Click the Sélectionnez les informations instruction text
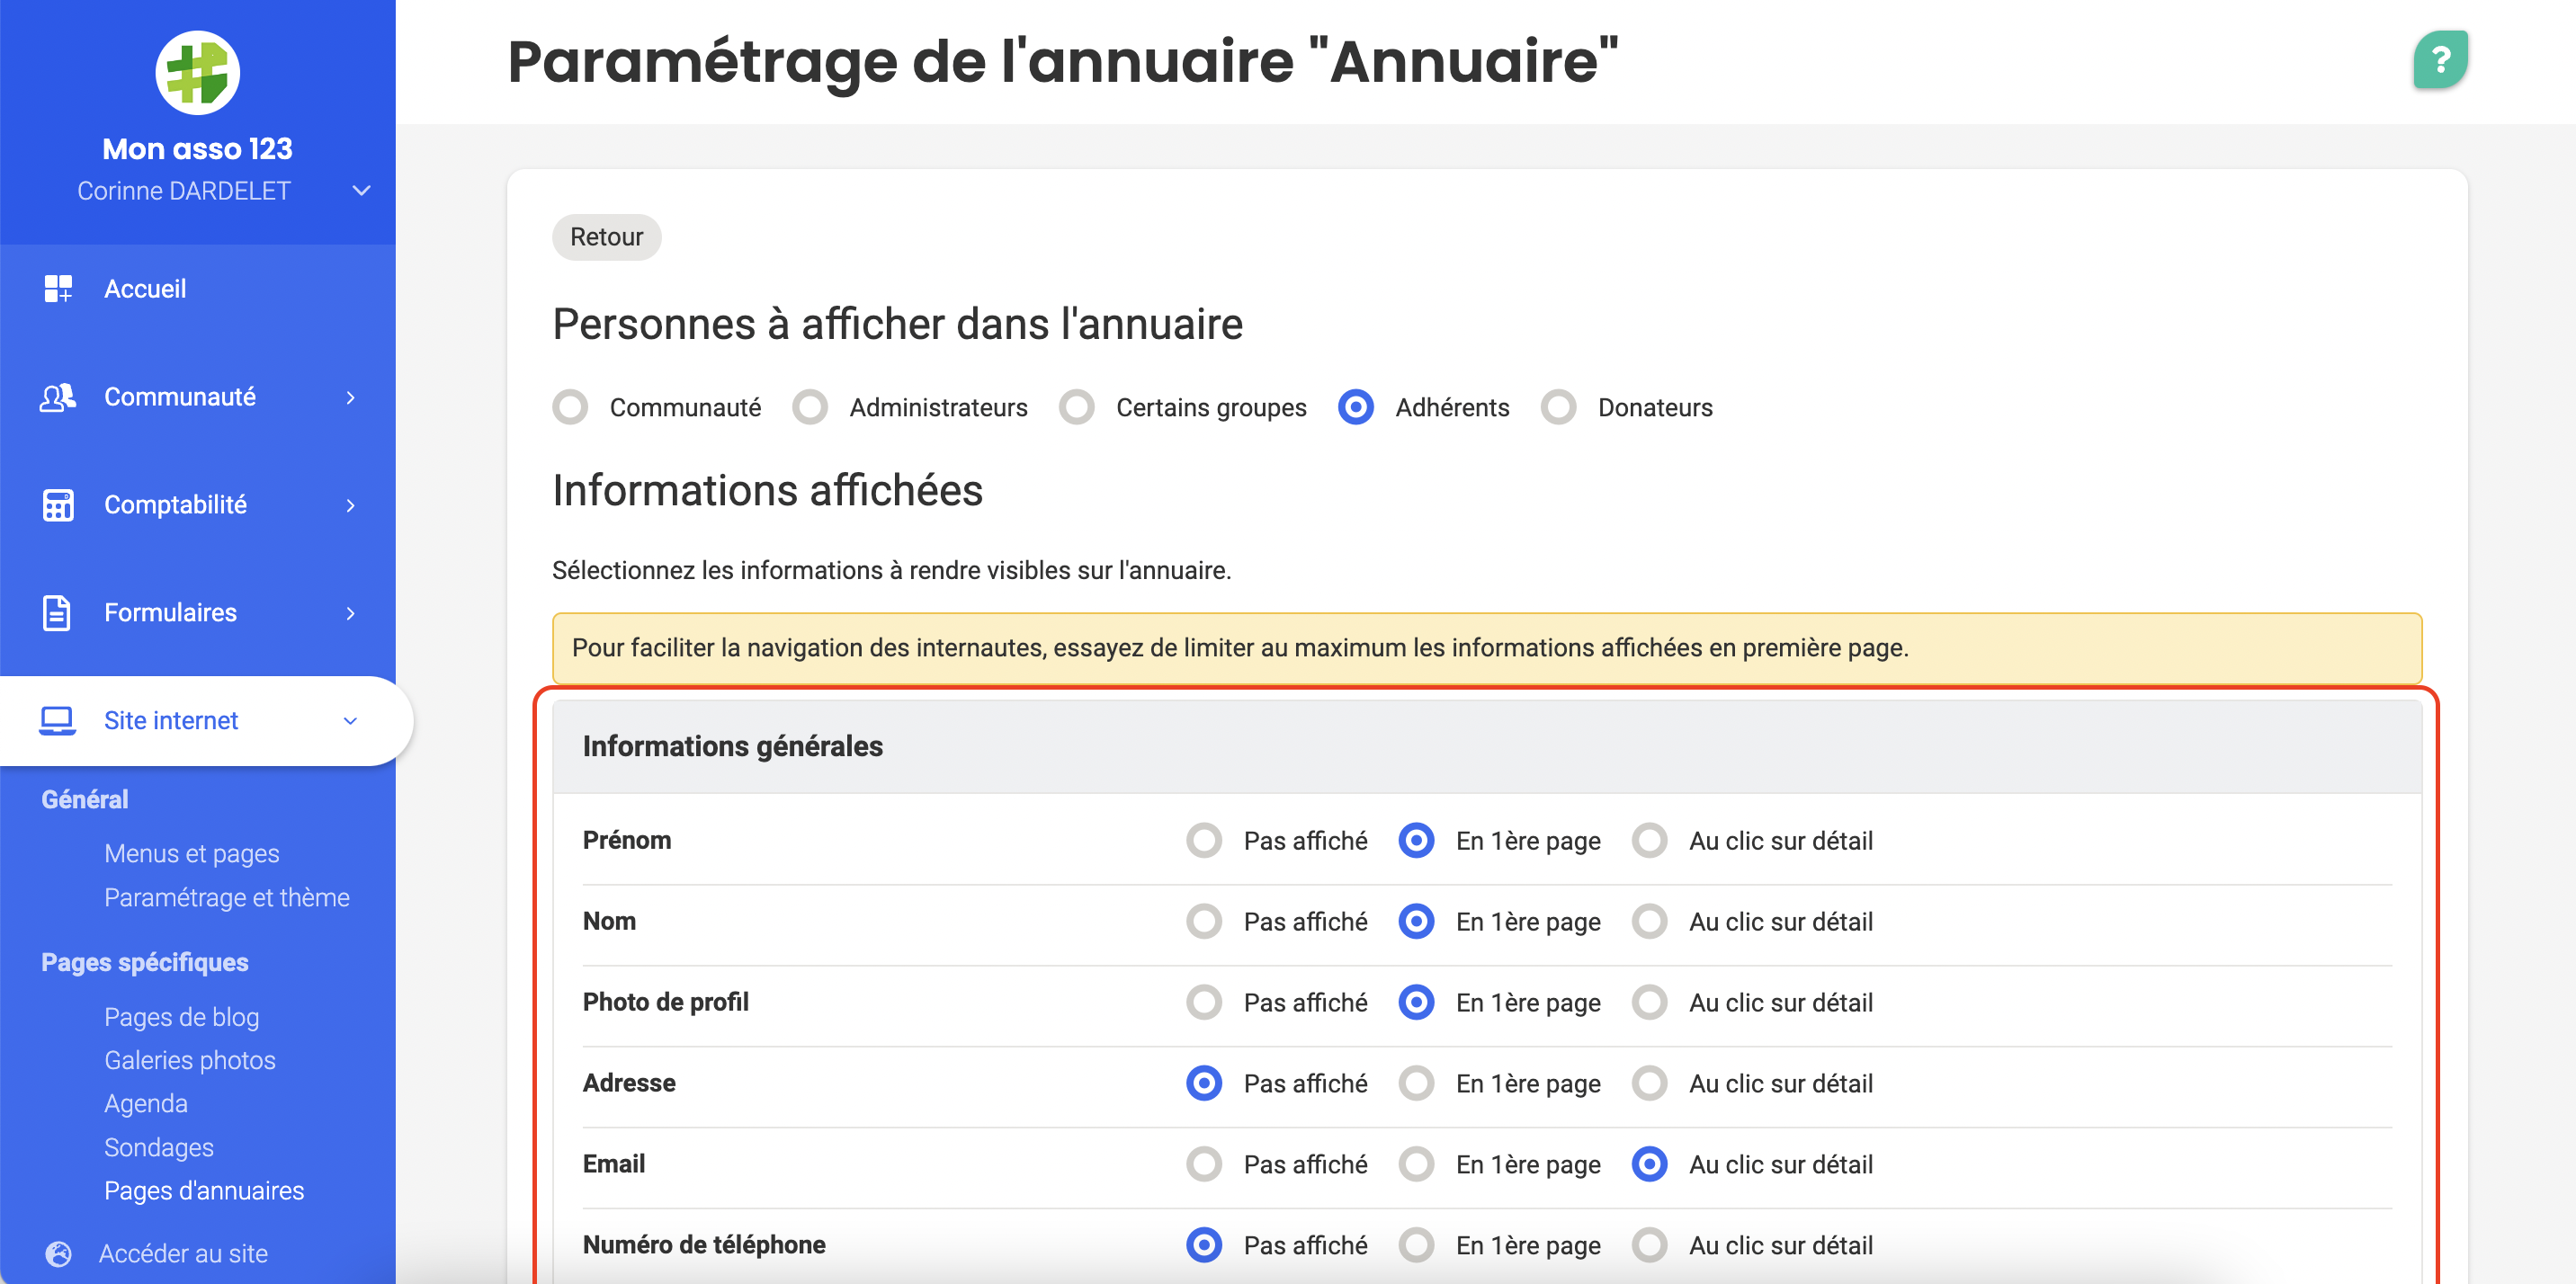2576x1284 pixels. (x=891, y=570)
